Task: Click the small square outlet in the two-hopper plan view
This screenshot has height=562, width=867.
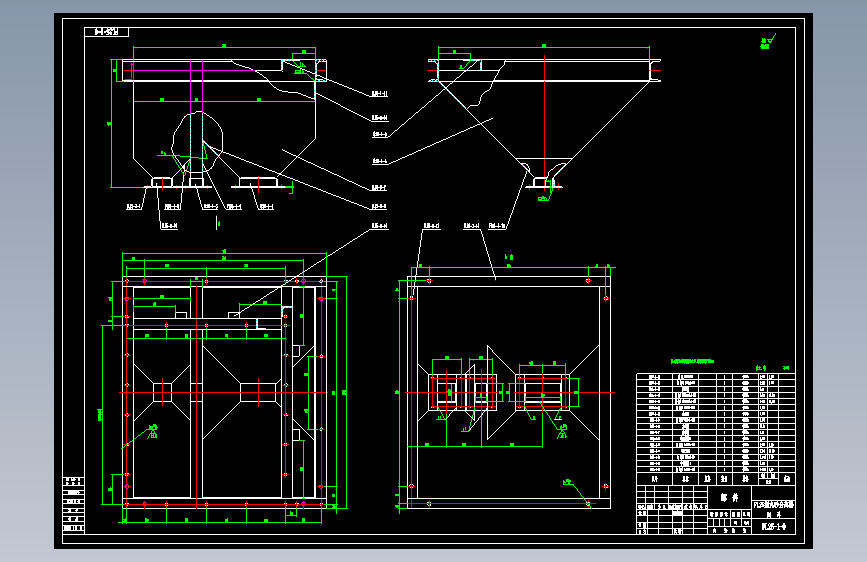Action: [163, 393]
